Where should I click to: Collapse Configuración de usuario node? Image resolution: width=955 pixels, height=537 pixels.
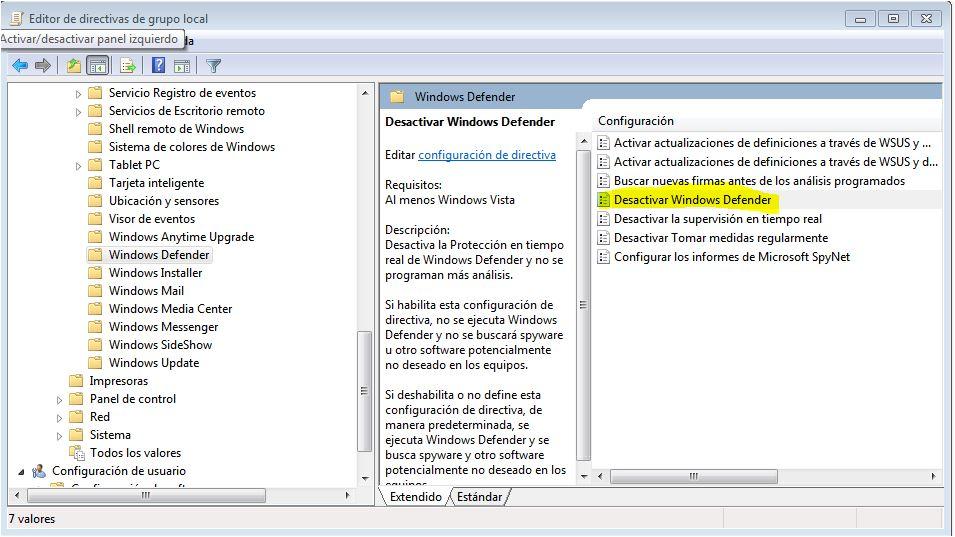click(21, 472)
